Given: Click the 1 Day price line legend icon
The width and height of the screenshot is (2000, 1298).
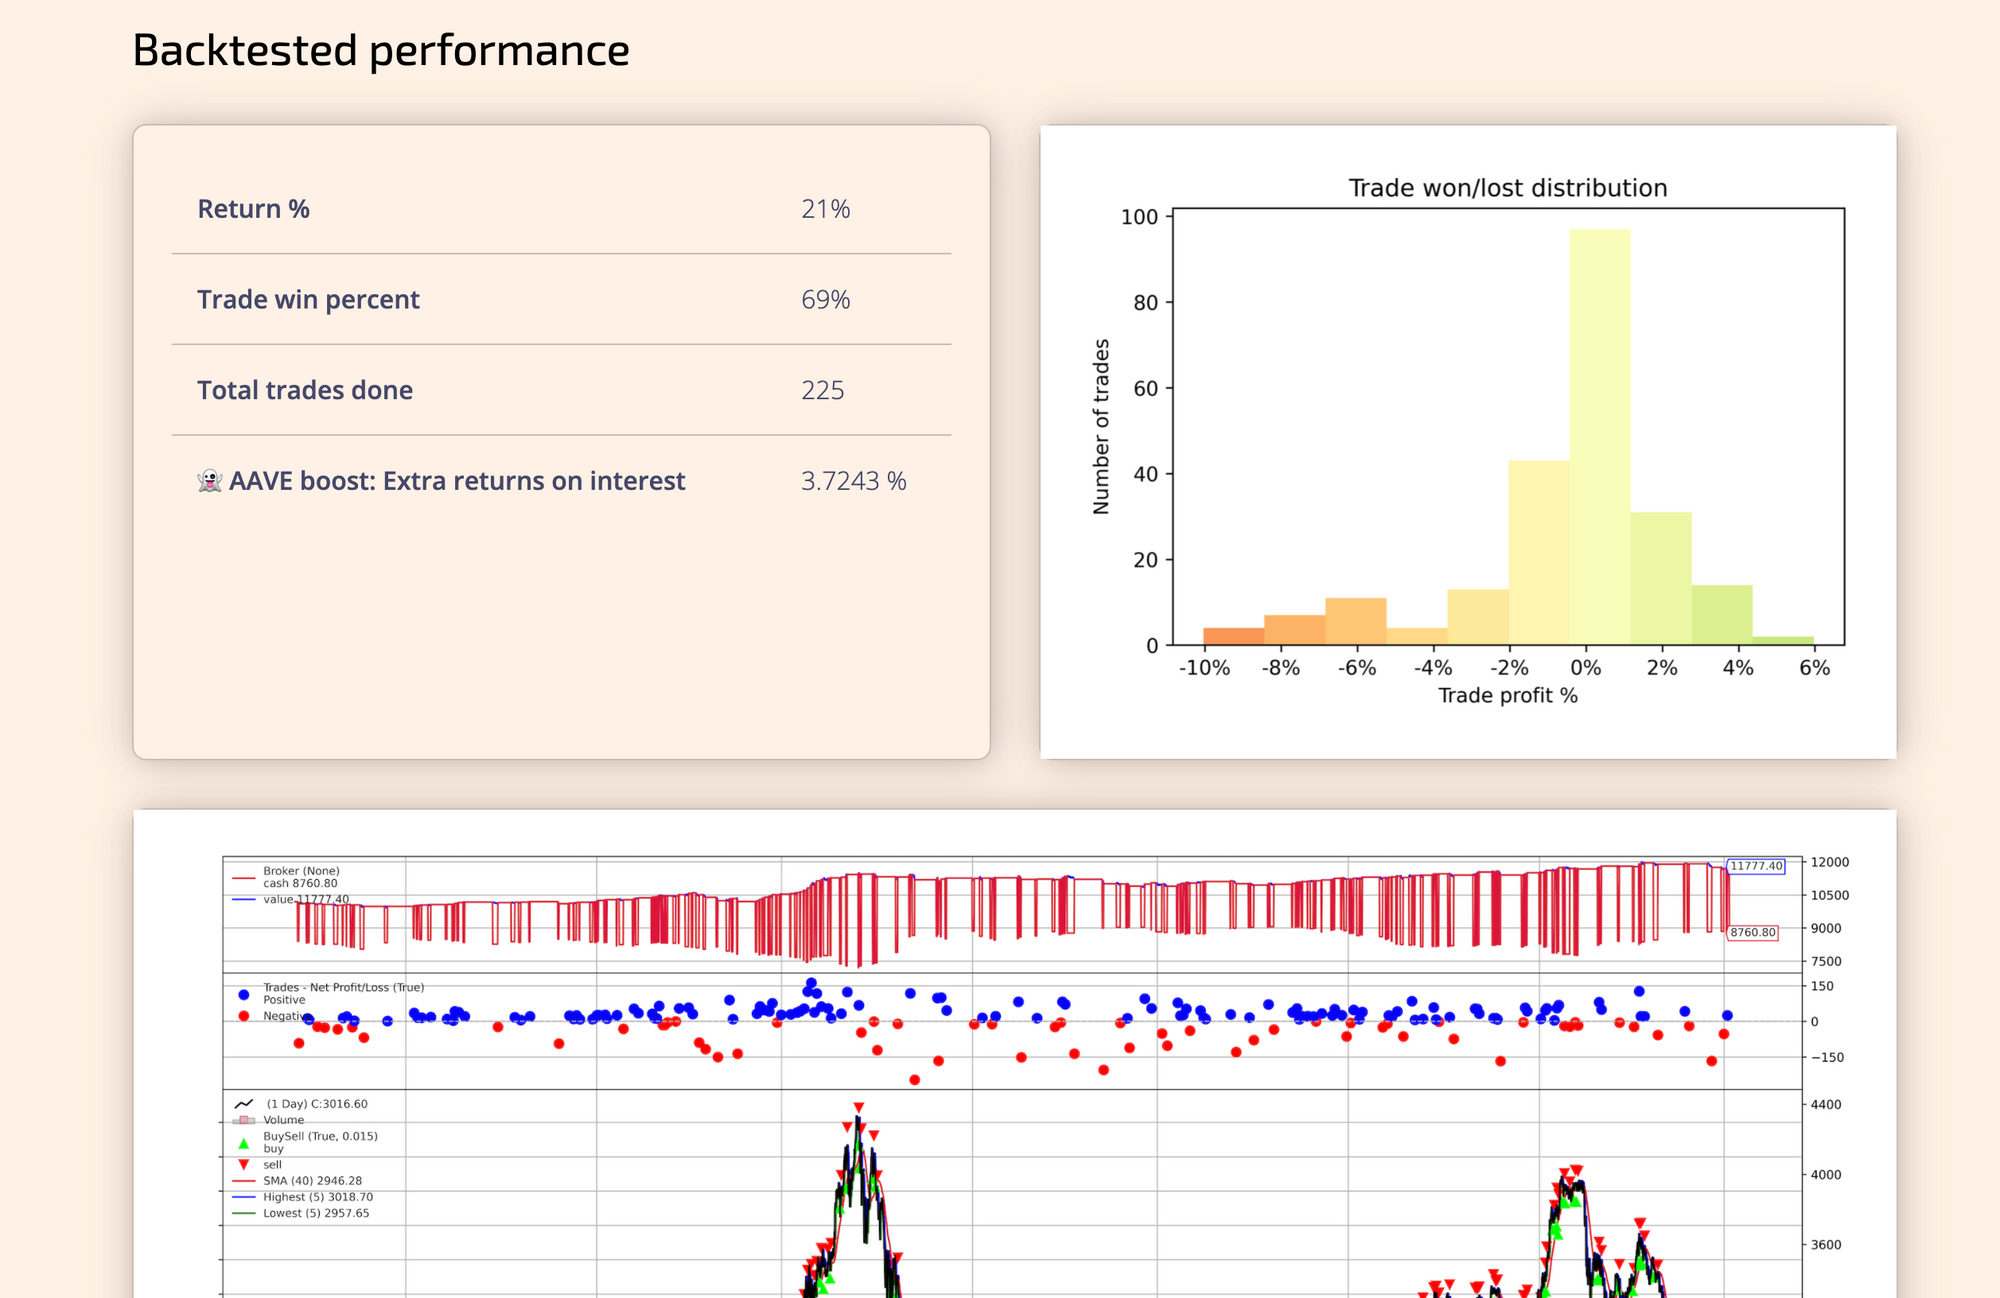Looking at the screenshot, I should pyautogui.click(x=243, y=1104).
